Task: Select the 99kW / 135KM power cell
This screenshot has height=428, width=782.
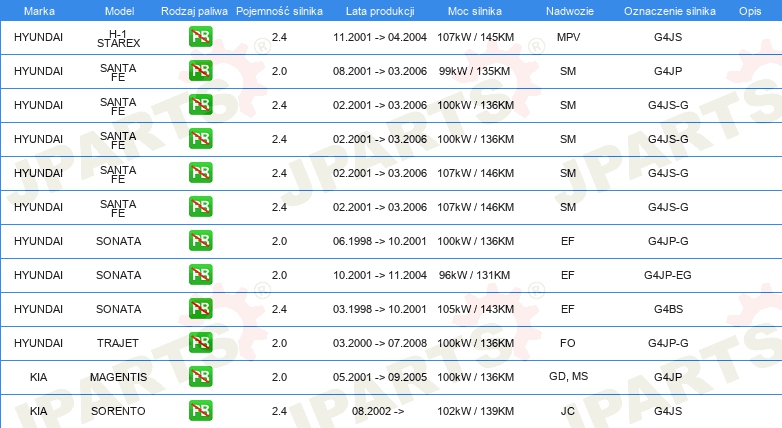Action: (x=474, y=71)
